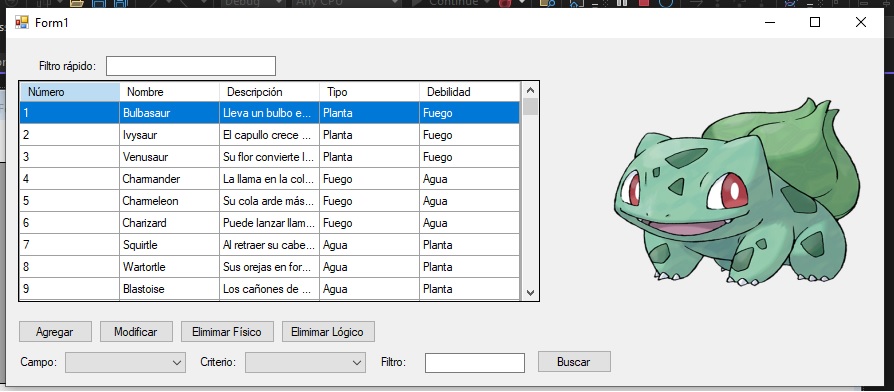
Task: Sort by the Nombre column header
Action: [x=169, y=92]
